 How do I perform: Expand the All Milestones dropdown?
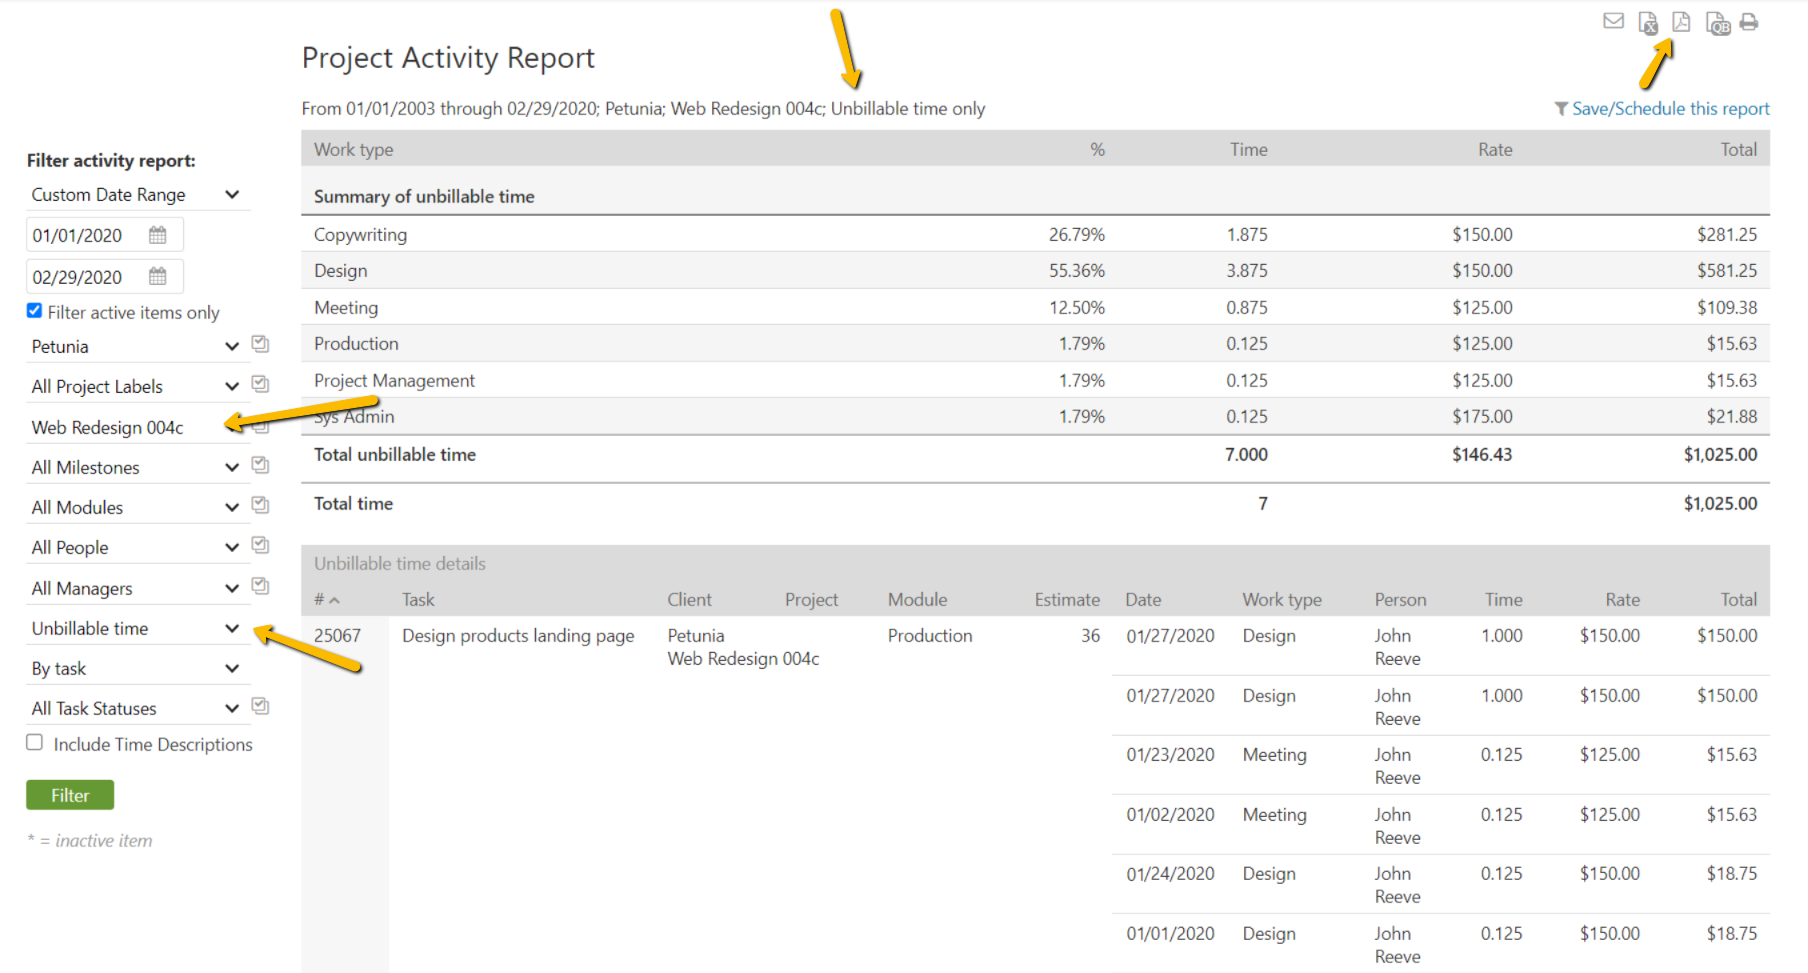[x=135, y=467]
